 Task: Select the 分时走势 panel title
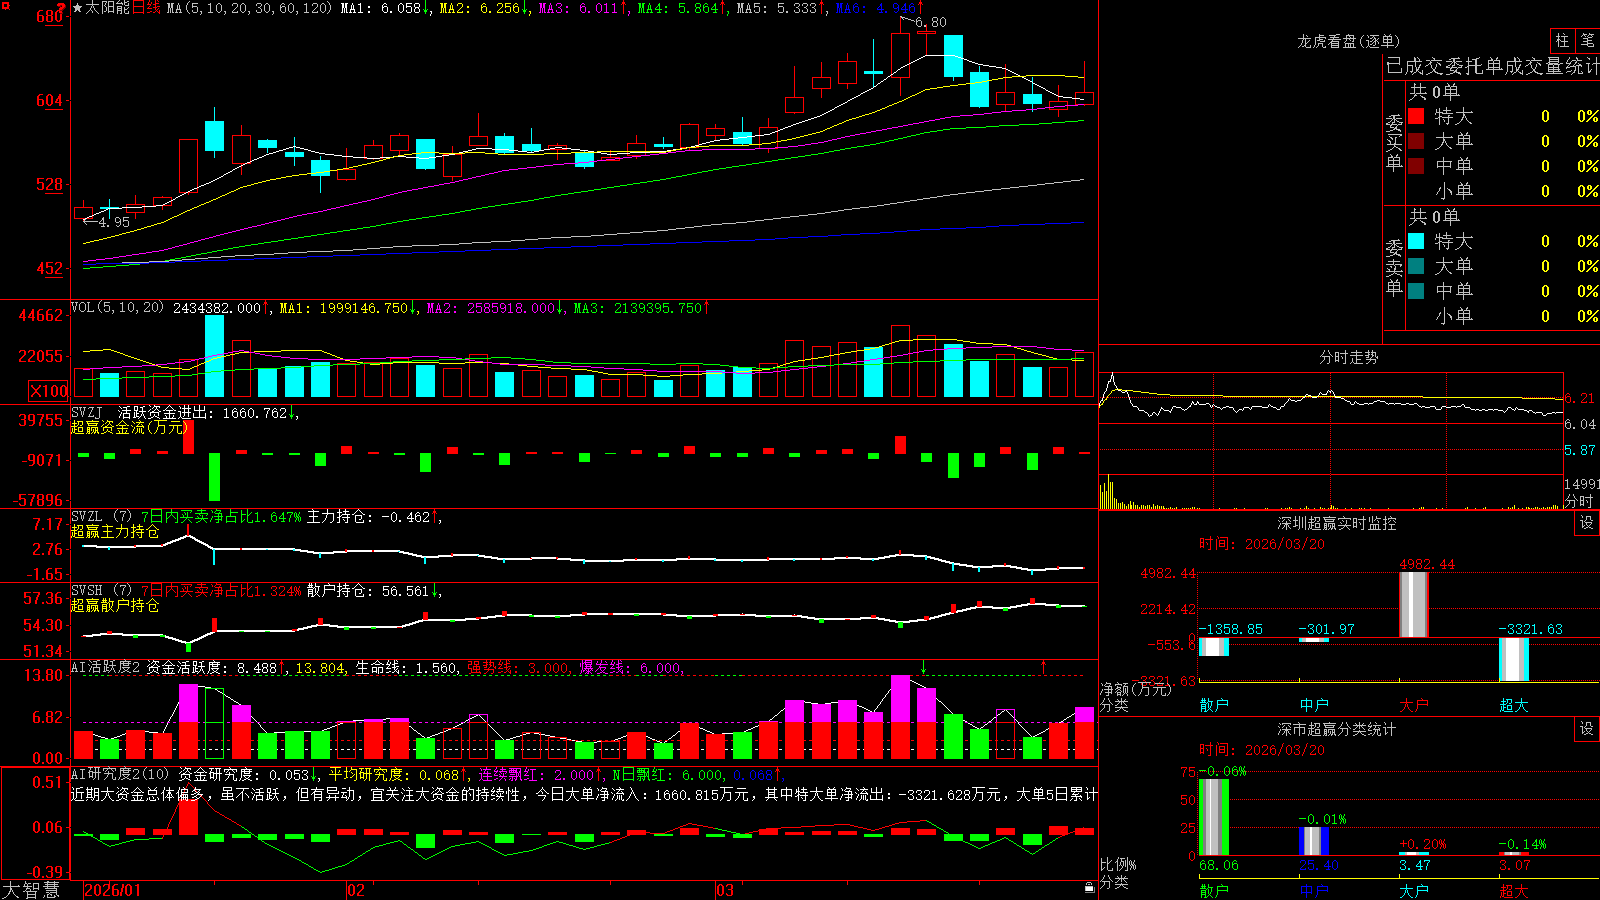tap(1348, 357)
